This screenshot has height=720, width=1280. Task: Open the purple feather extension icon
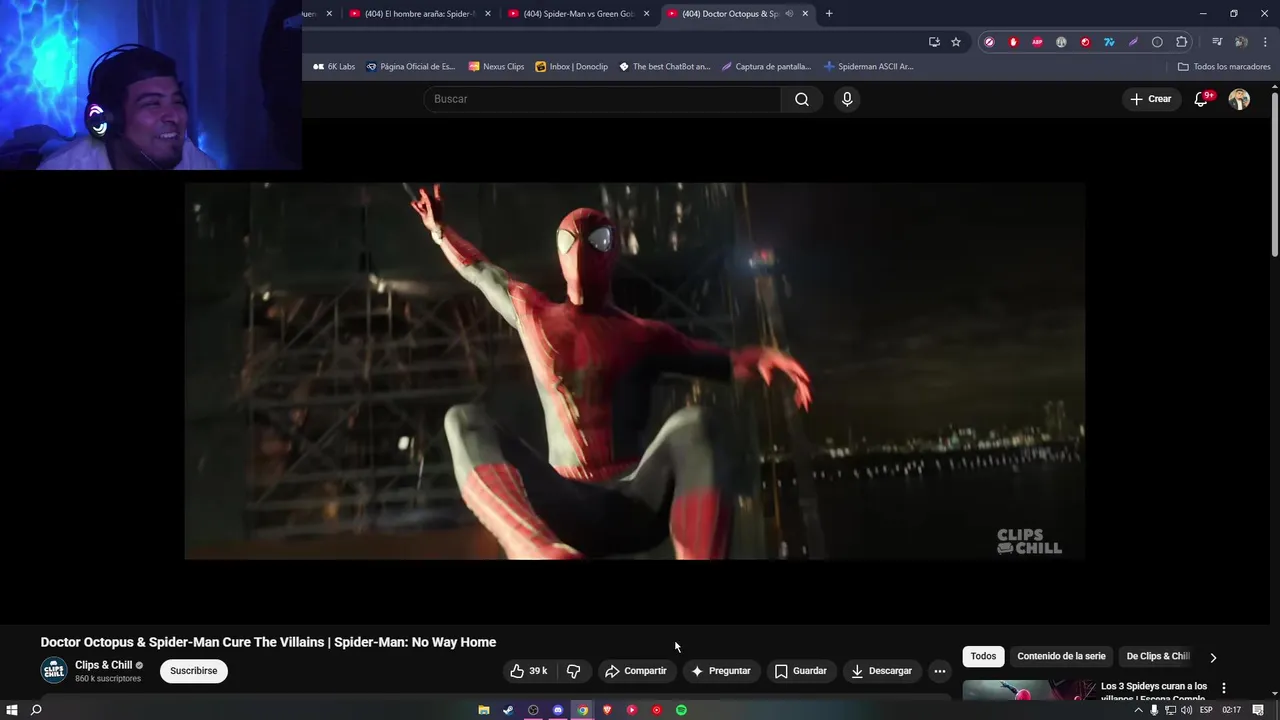point(1133,42)
